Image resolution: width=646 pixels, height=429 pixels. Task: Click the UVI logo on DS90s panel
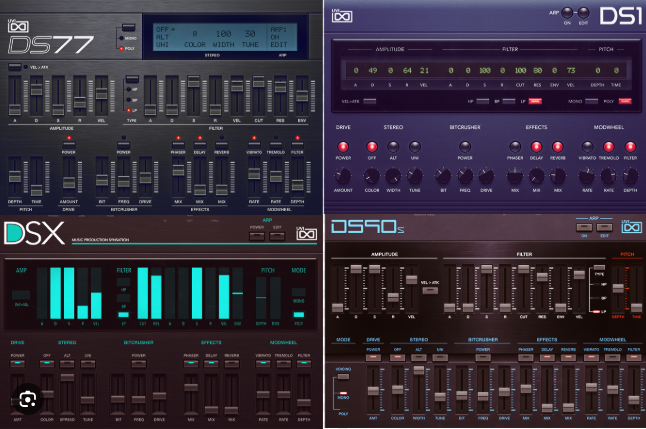point(631,226)
